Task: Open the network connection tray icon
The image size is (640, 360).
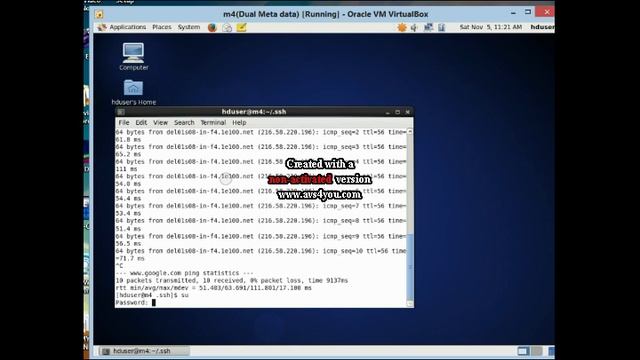Action: [428, 27]
